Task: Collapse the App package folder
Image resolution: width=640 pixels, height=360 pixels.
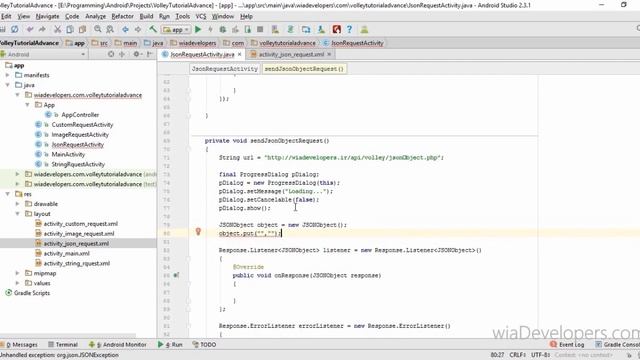Action: tap(27, 105)
